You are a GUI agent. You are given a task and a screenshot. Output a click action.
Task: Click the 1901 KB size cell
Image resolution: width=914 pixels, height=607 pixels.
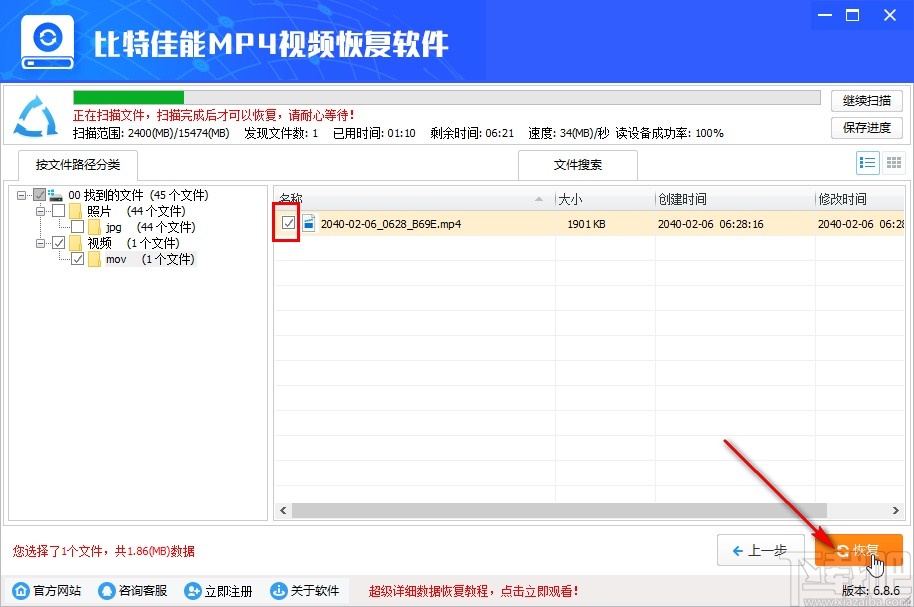pyautogui.click(x=586, y=224)
